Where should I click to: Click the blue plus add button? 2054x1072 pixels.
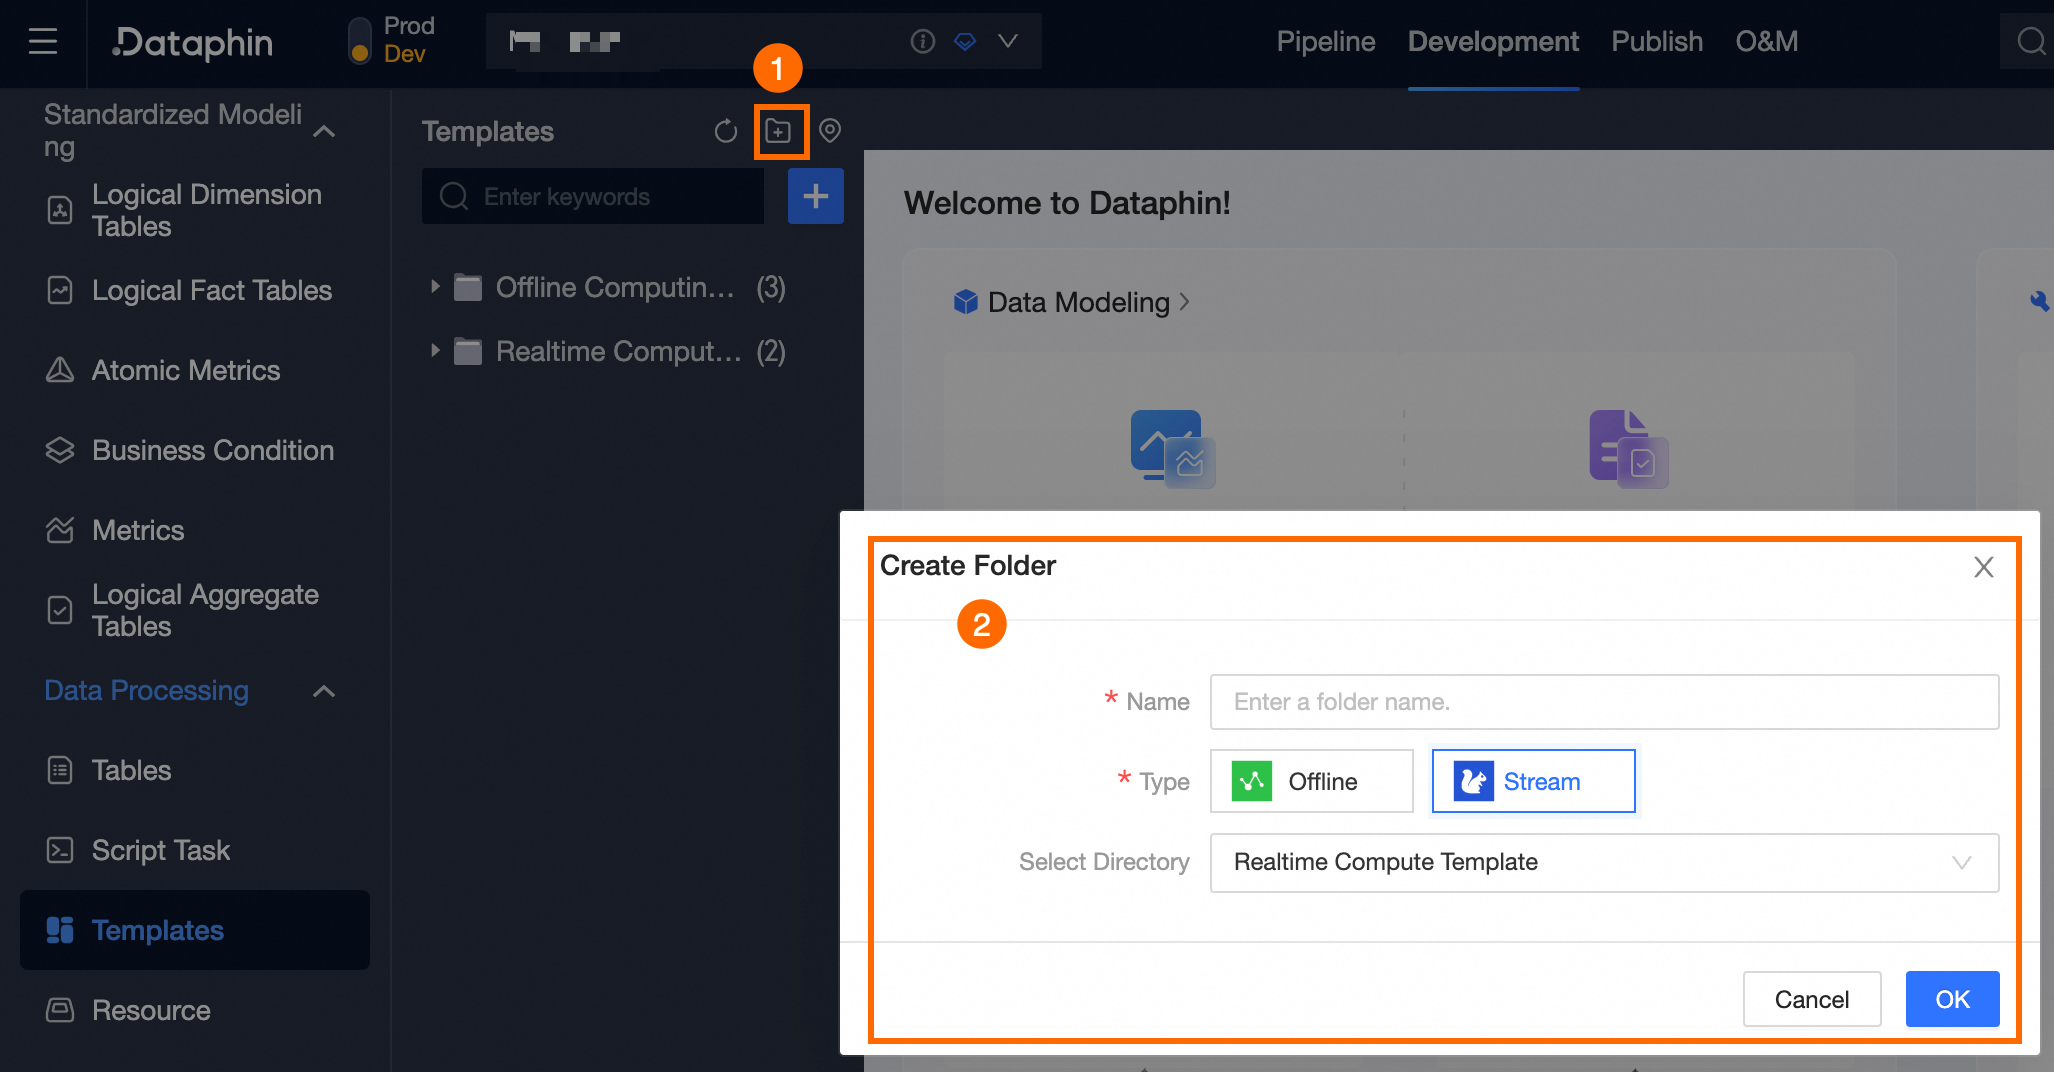pyautogui.click(x=816, y=196)
